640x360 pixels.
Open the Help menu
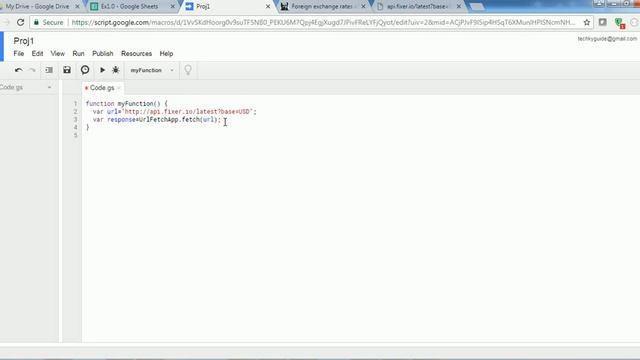pos(166,53)
